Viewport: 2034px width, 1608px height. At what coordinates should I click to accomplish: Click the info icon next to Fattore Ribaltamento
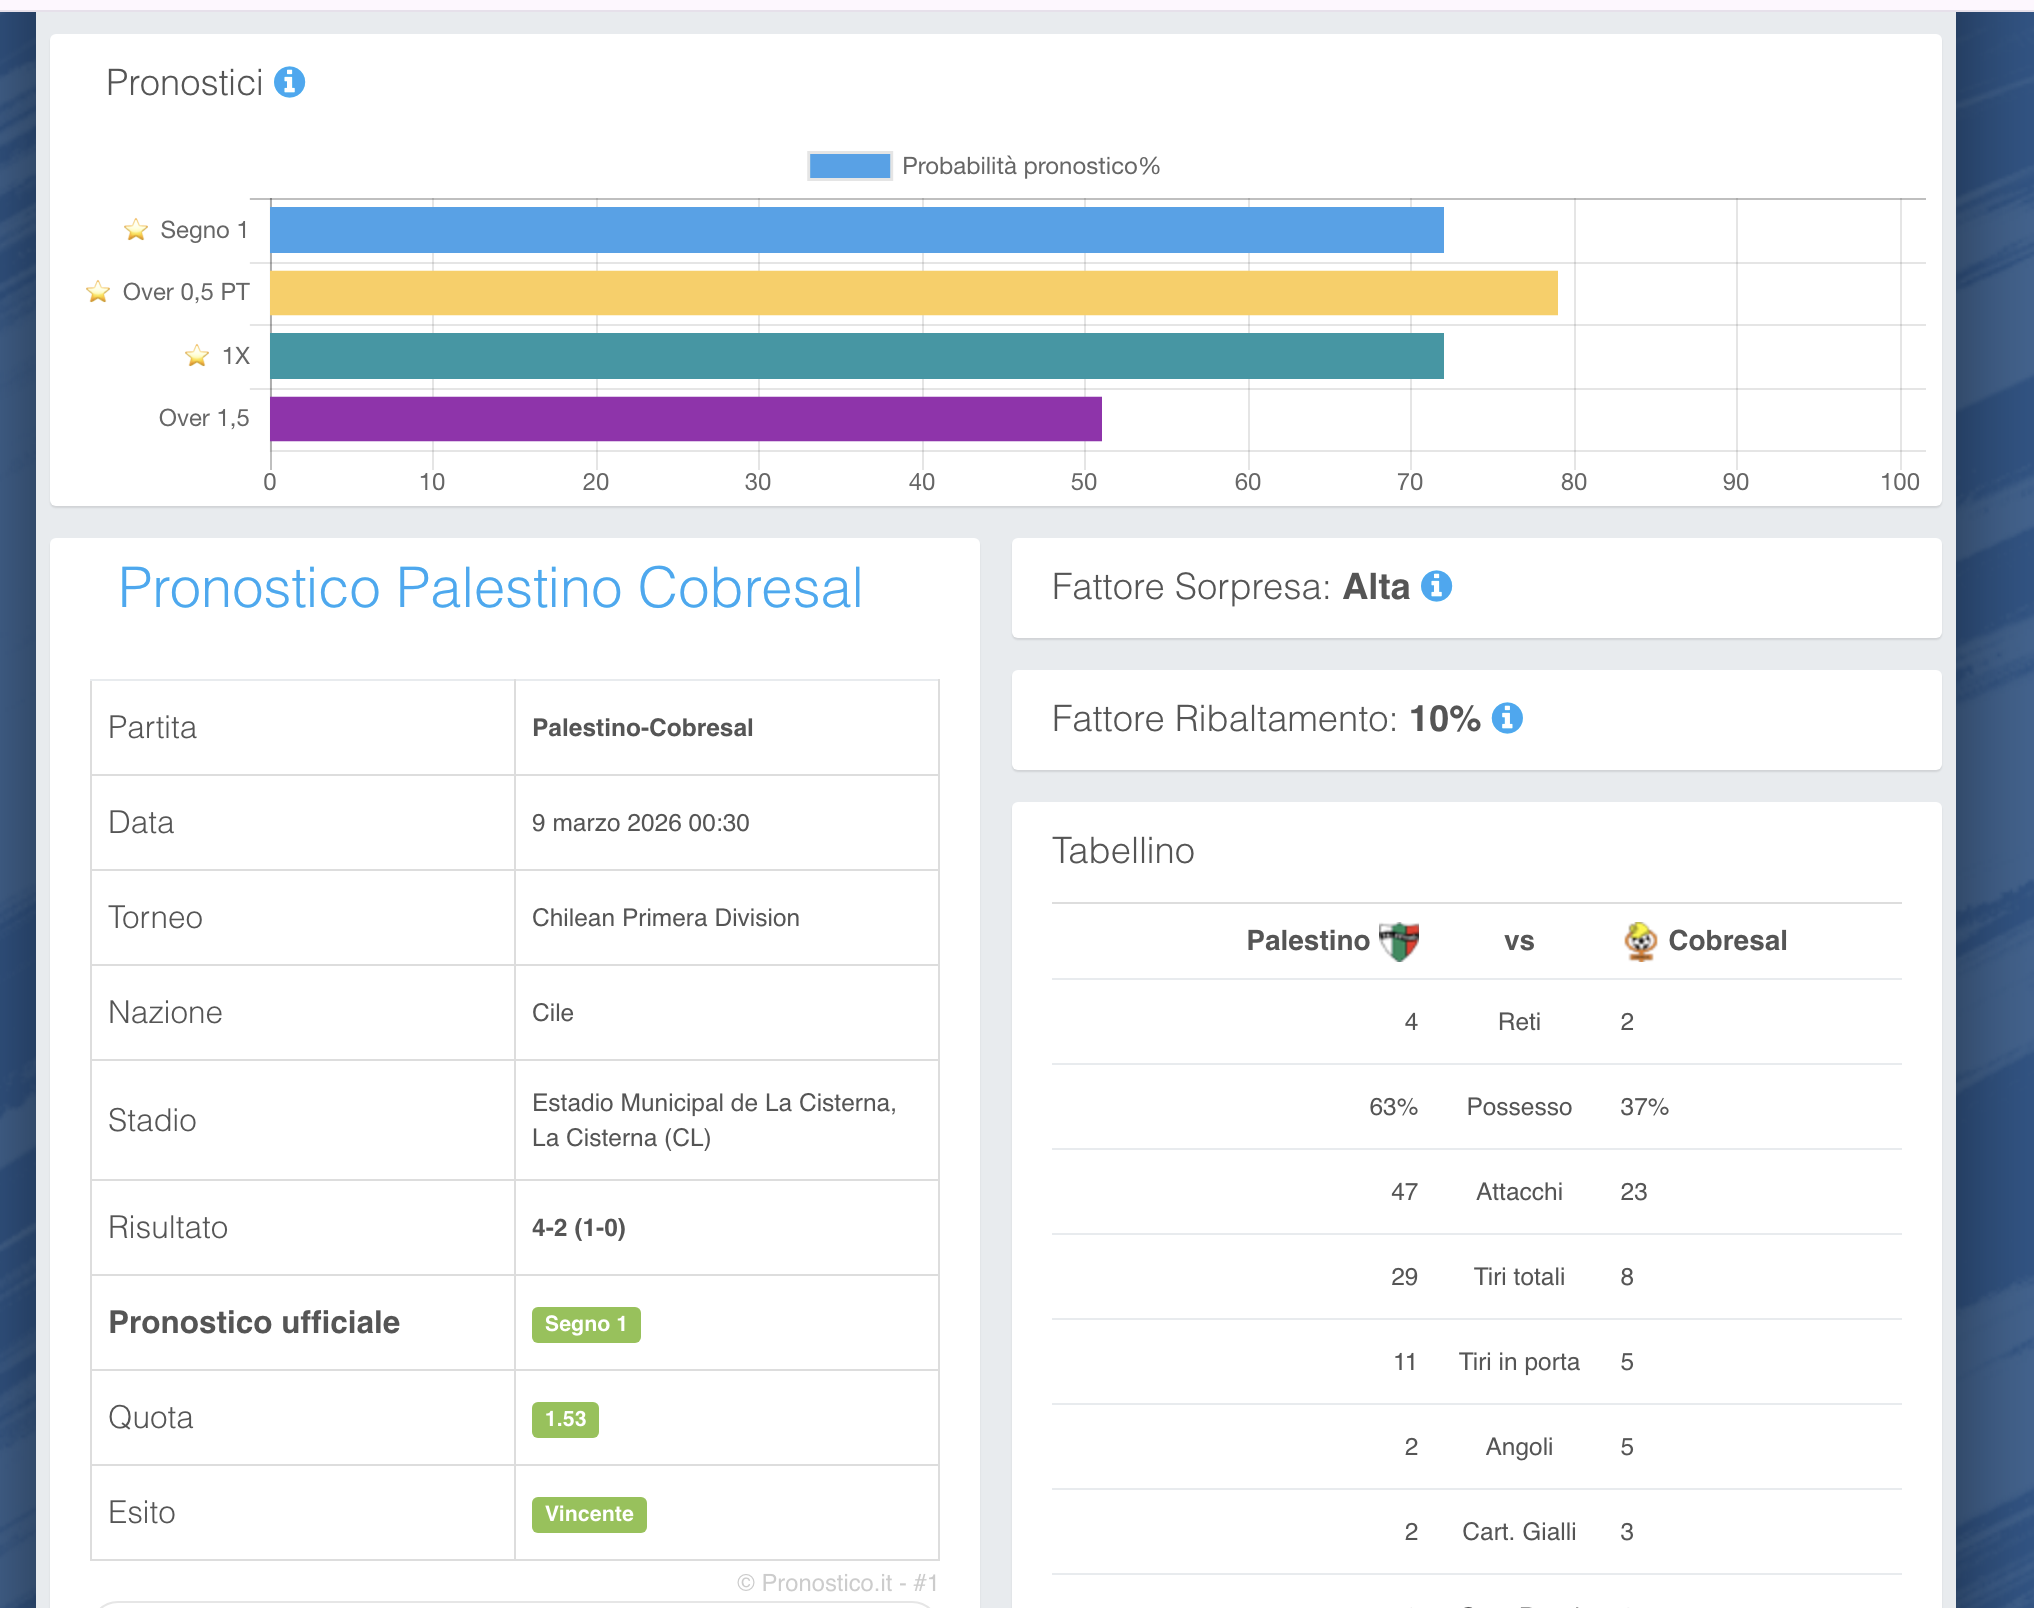tap(1506, 718)
